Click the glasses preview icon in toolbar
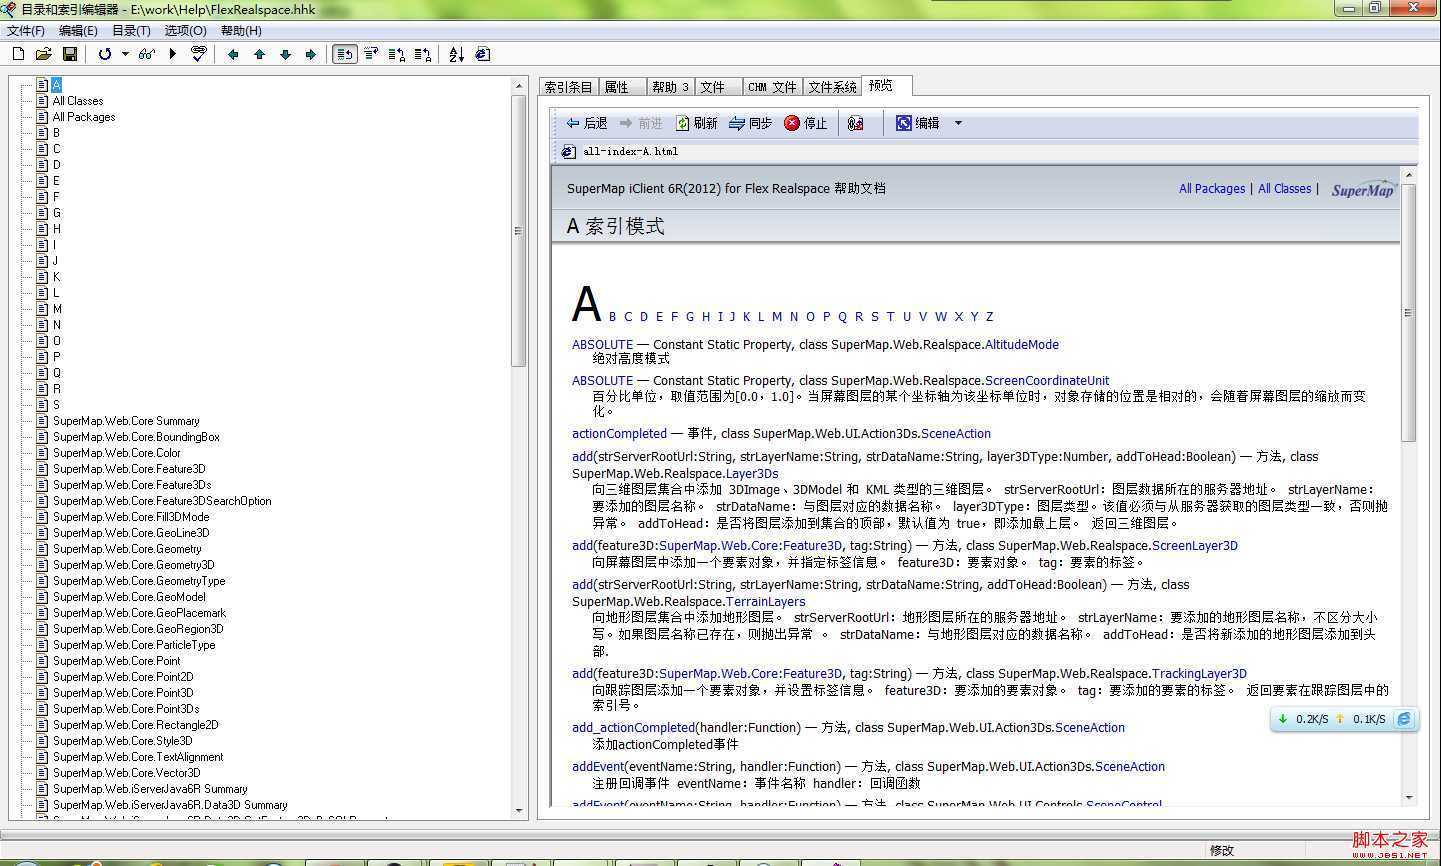This screenshot has height=866, width=1441. pos(147,54)
